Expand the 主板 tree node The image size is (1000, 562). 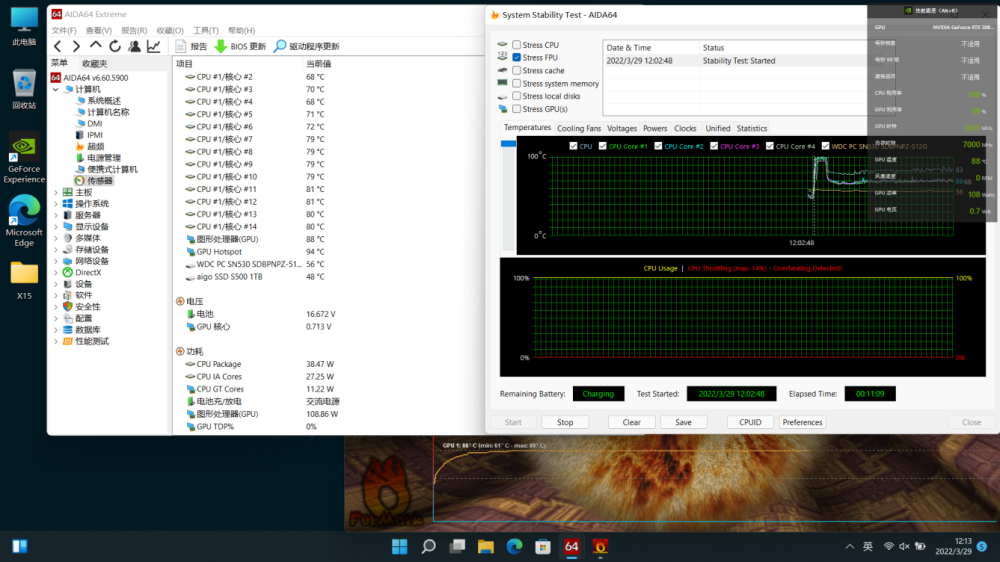pos(57,192)
